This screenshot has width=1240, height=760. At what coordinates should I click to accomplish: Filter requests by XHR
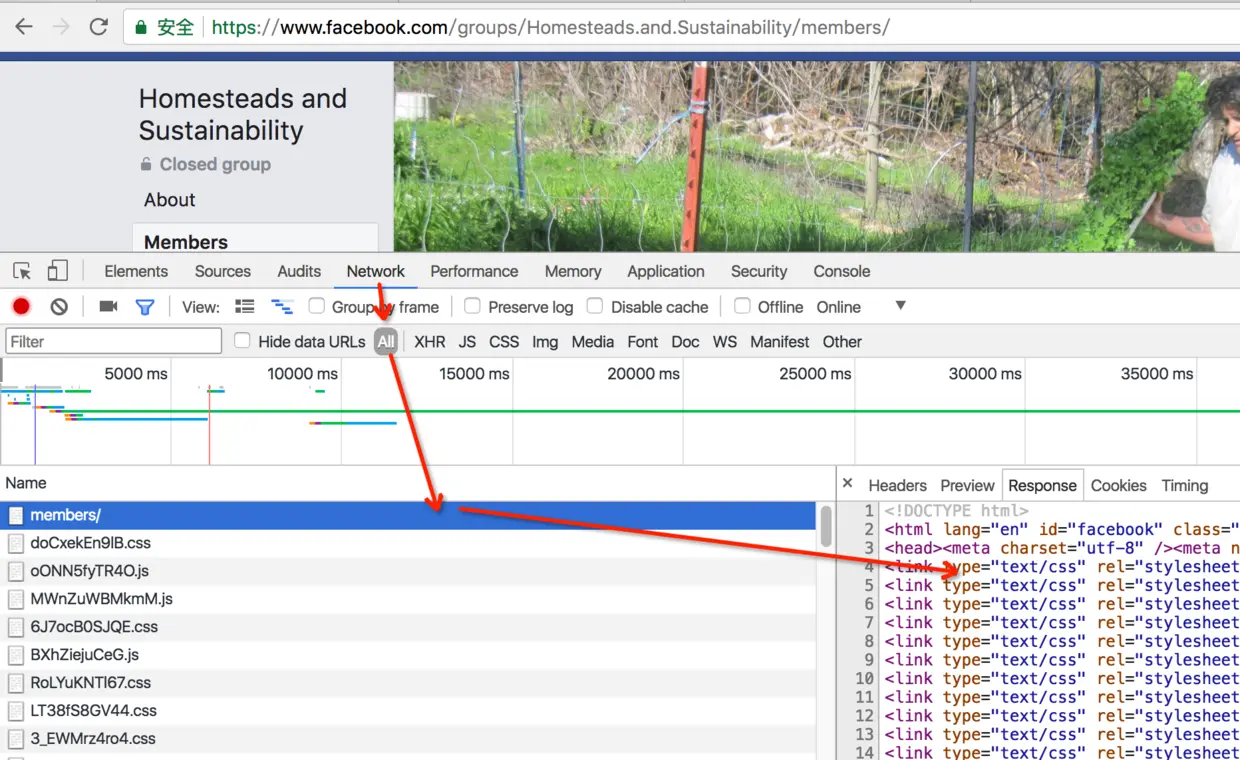pyautogui.click(x=430, y=341)
